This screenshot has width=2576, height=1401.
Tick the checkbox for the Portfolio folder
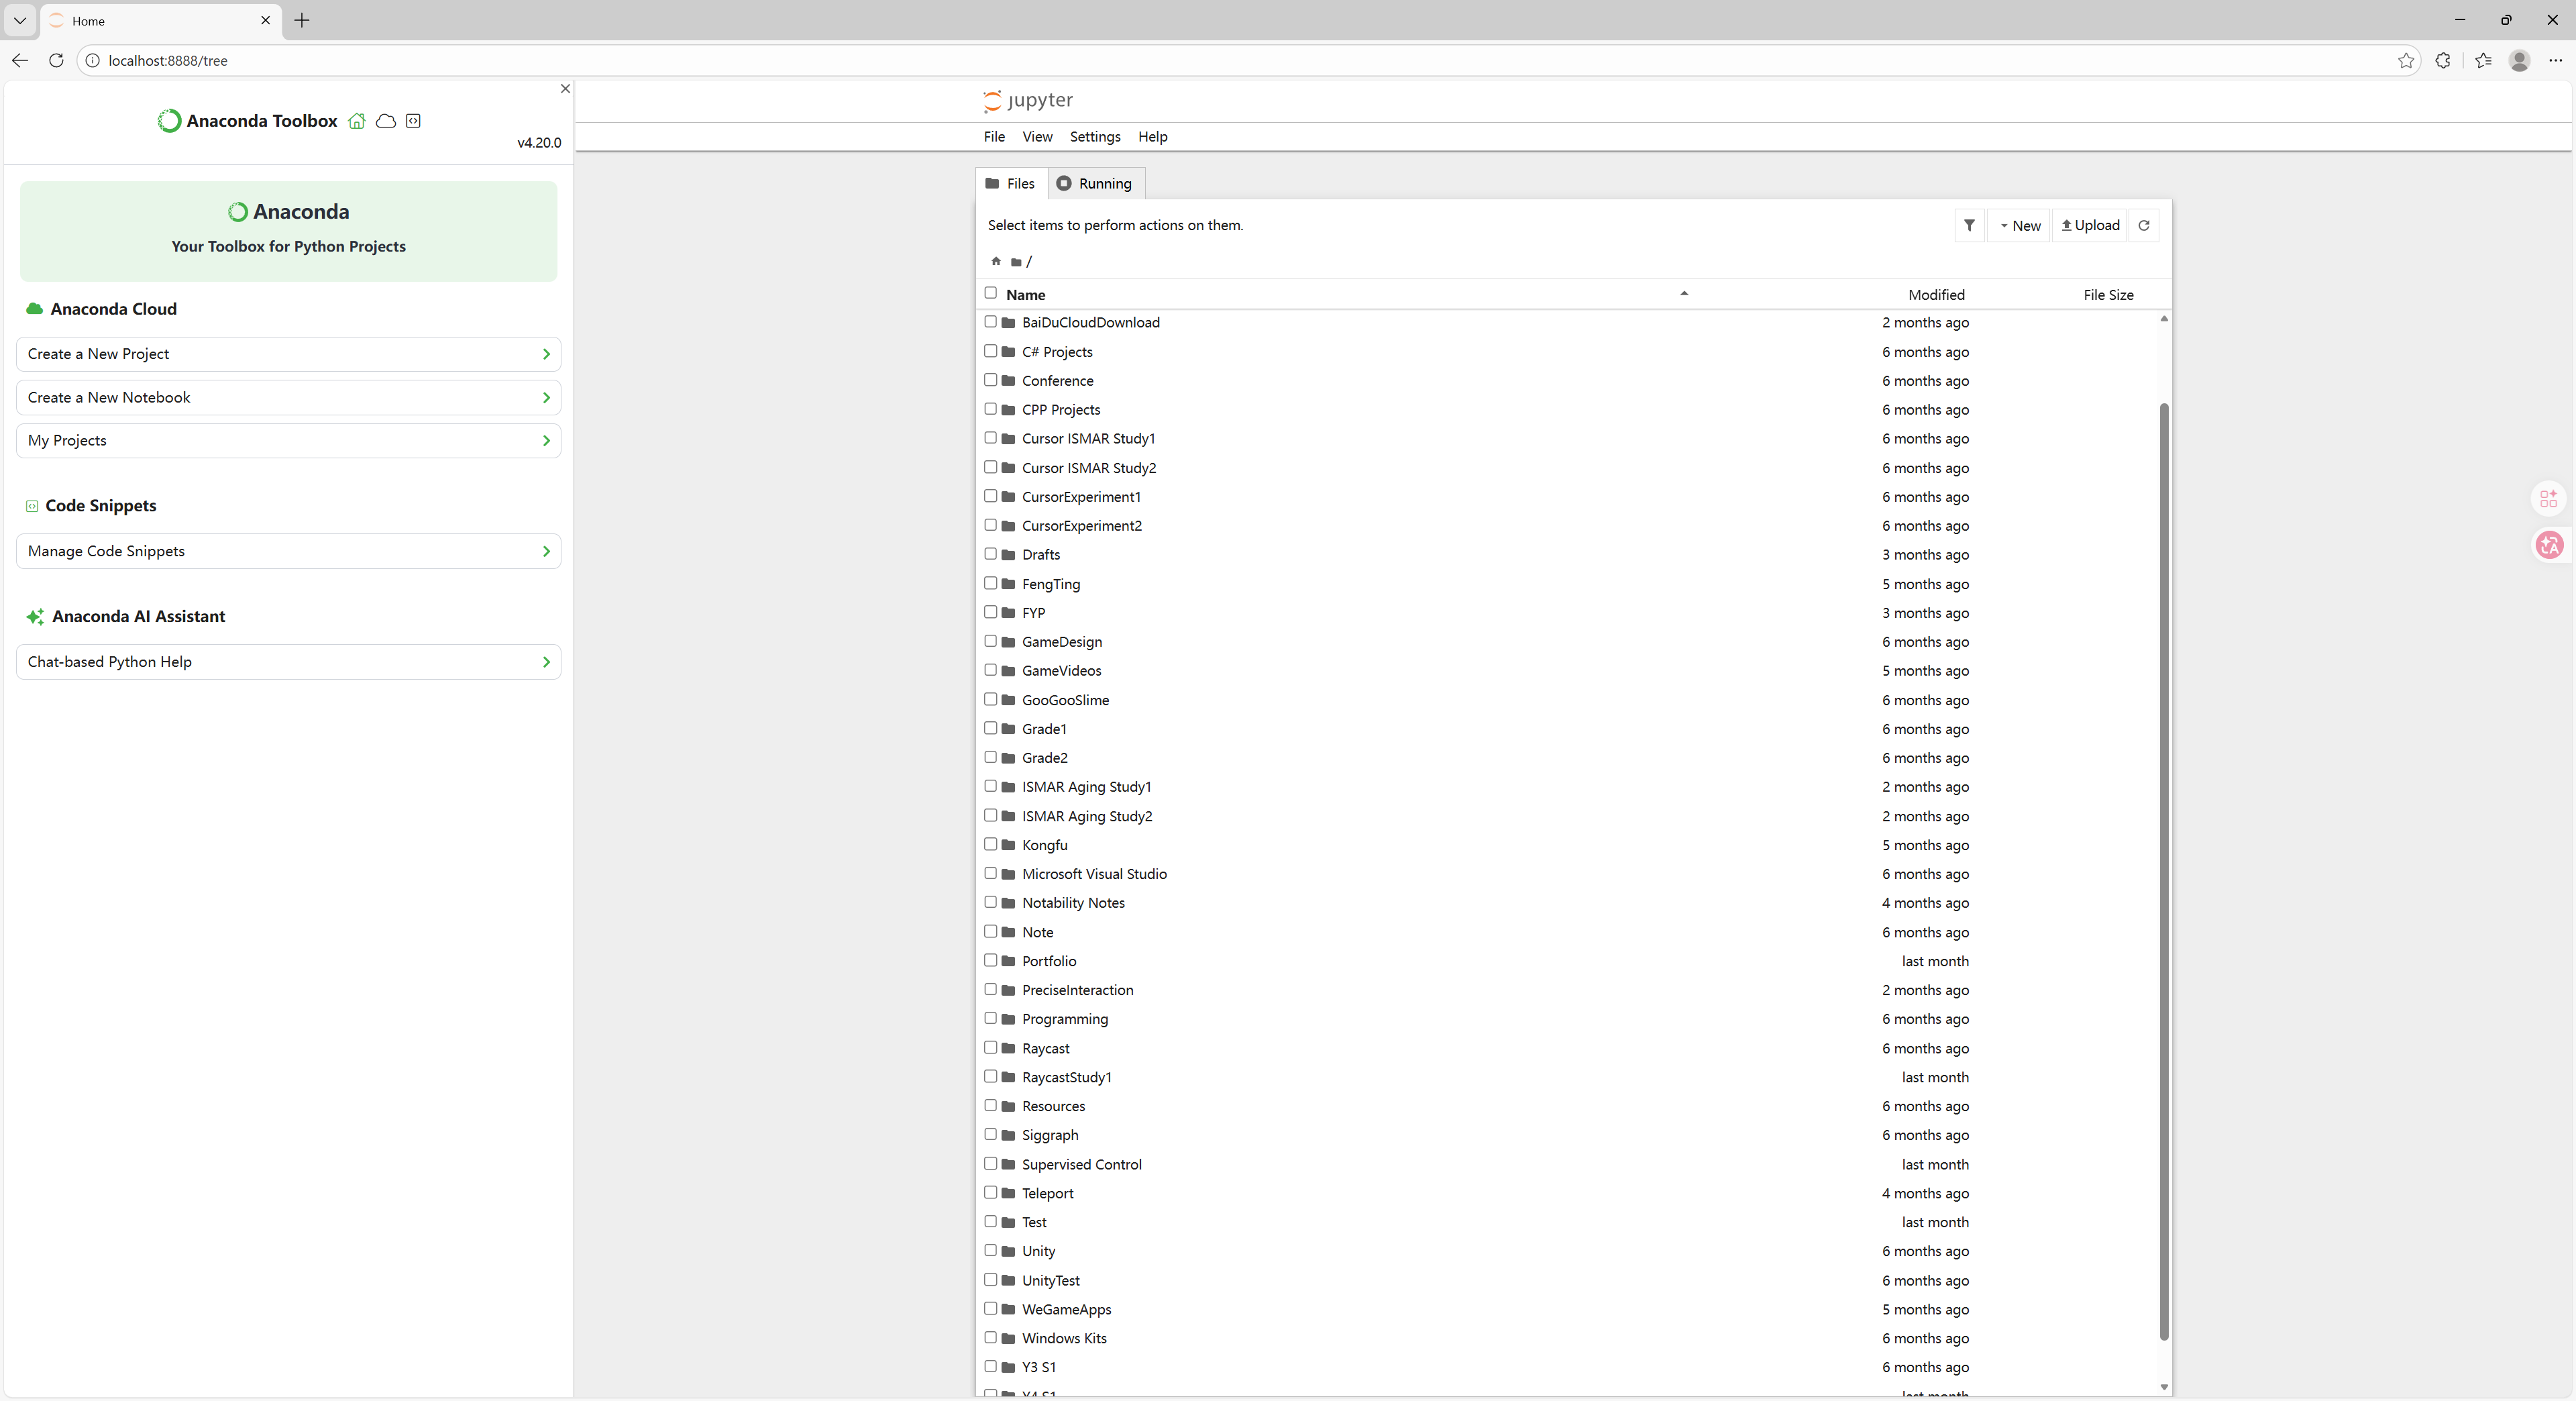click(x=990, y=960)
